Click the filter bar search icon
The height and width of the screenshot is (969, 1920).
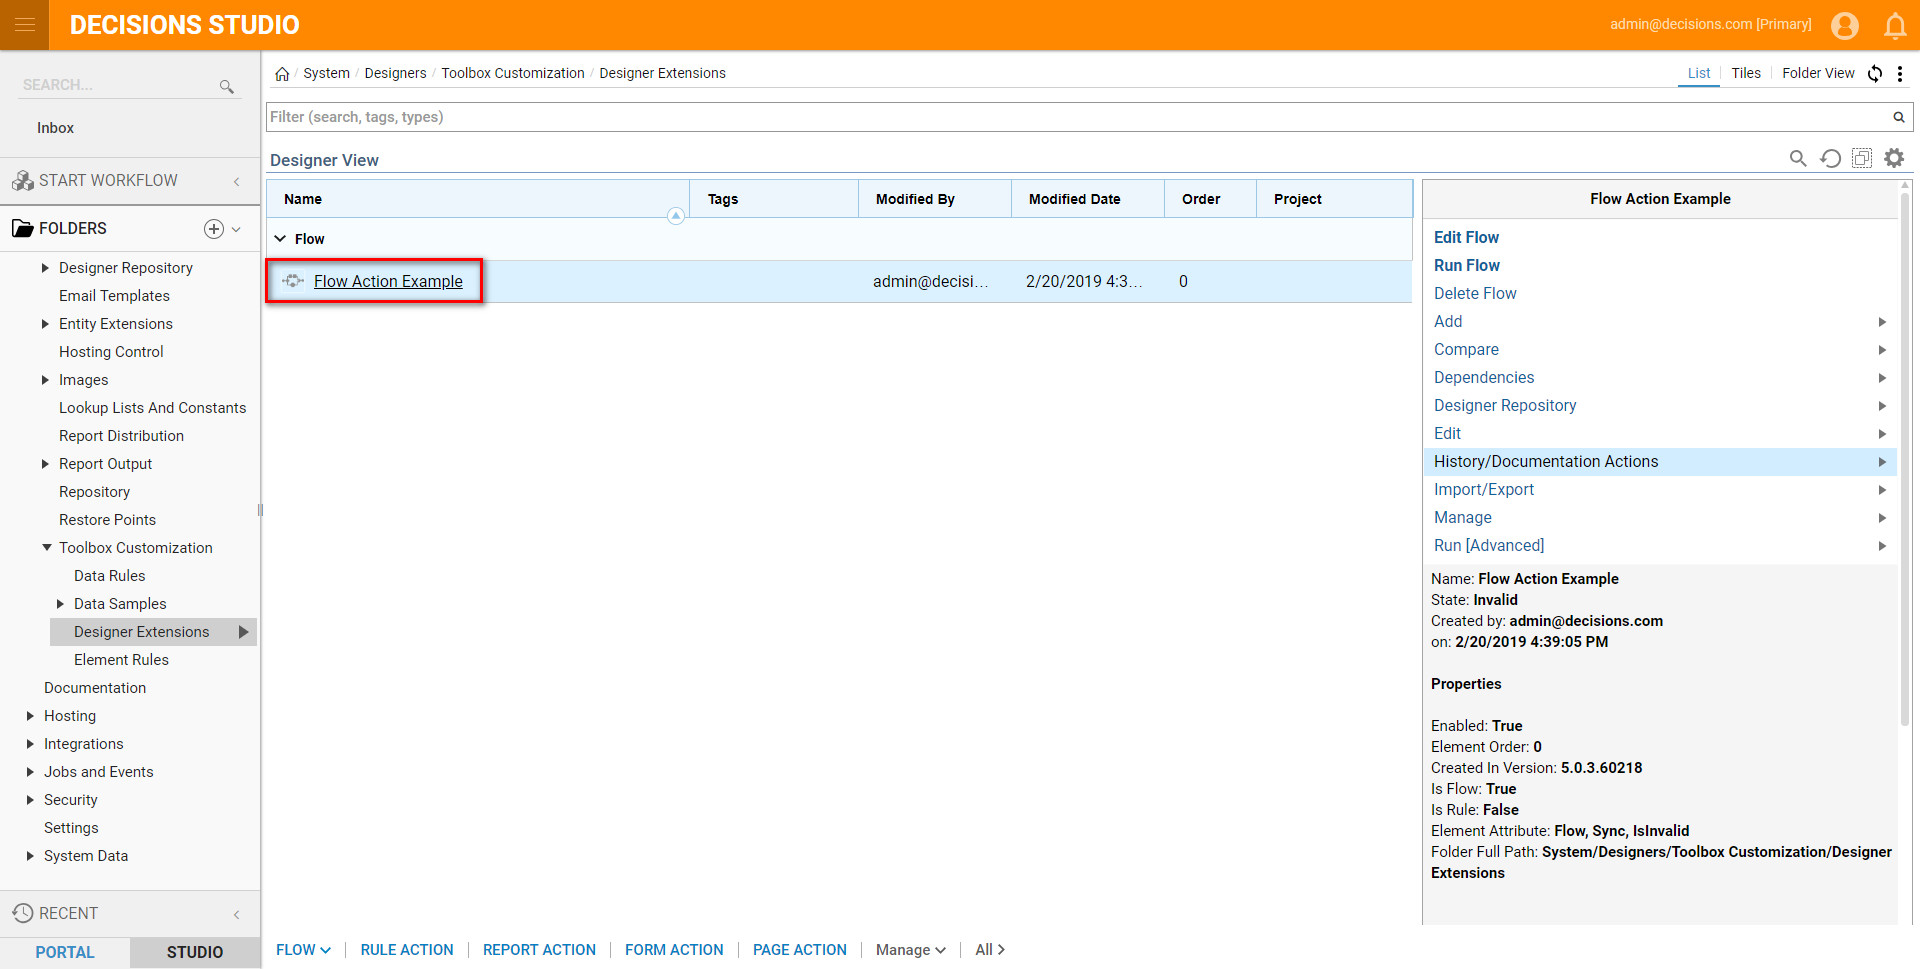[1898, 117]
